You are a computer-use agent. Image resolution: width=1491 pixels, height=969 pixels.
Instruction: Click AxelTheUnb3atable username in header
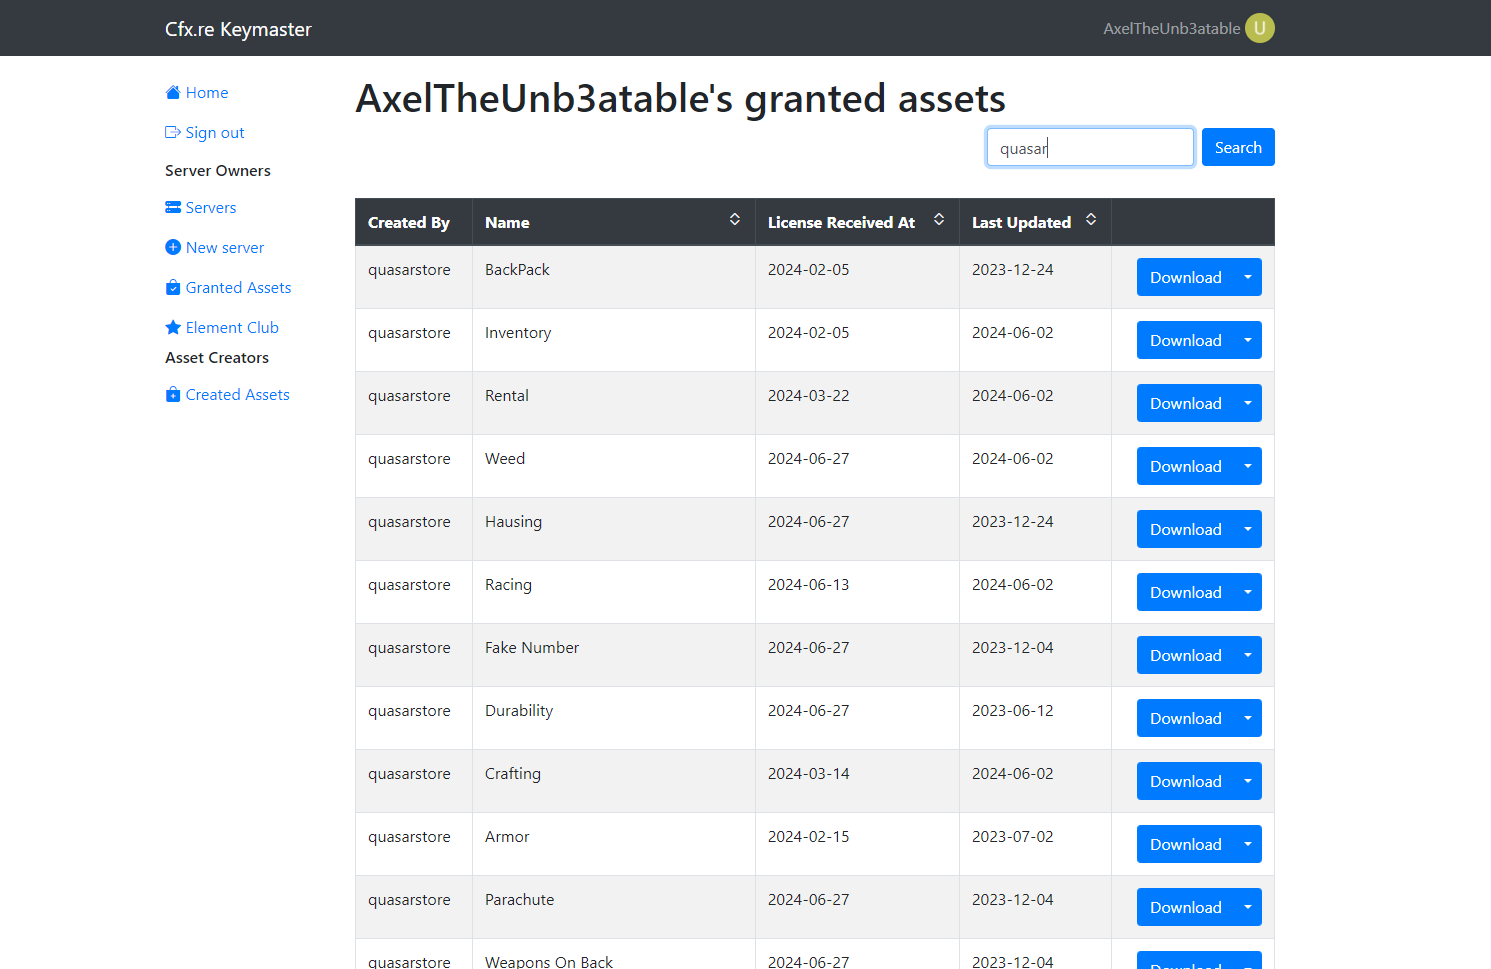[x=1171, y=29]
